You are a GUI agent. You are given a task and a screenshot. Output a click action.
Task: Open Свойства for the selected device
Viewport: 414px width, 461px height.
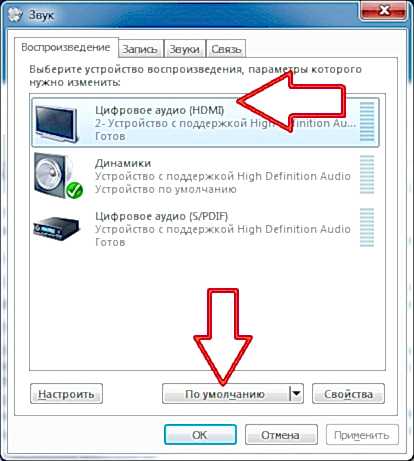[348, 394]
